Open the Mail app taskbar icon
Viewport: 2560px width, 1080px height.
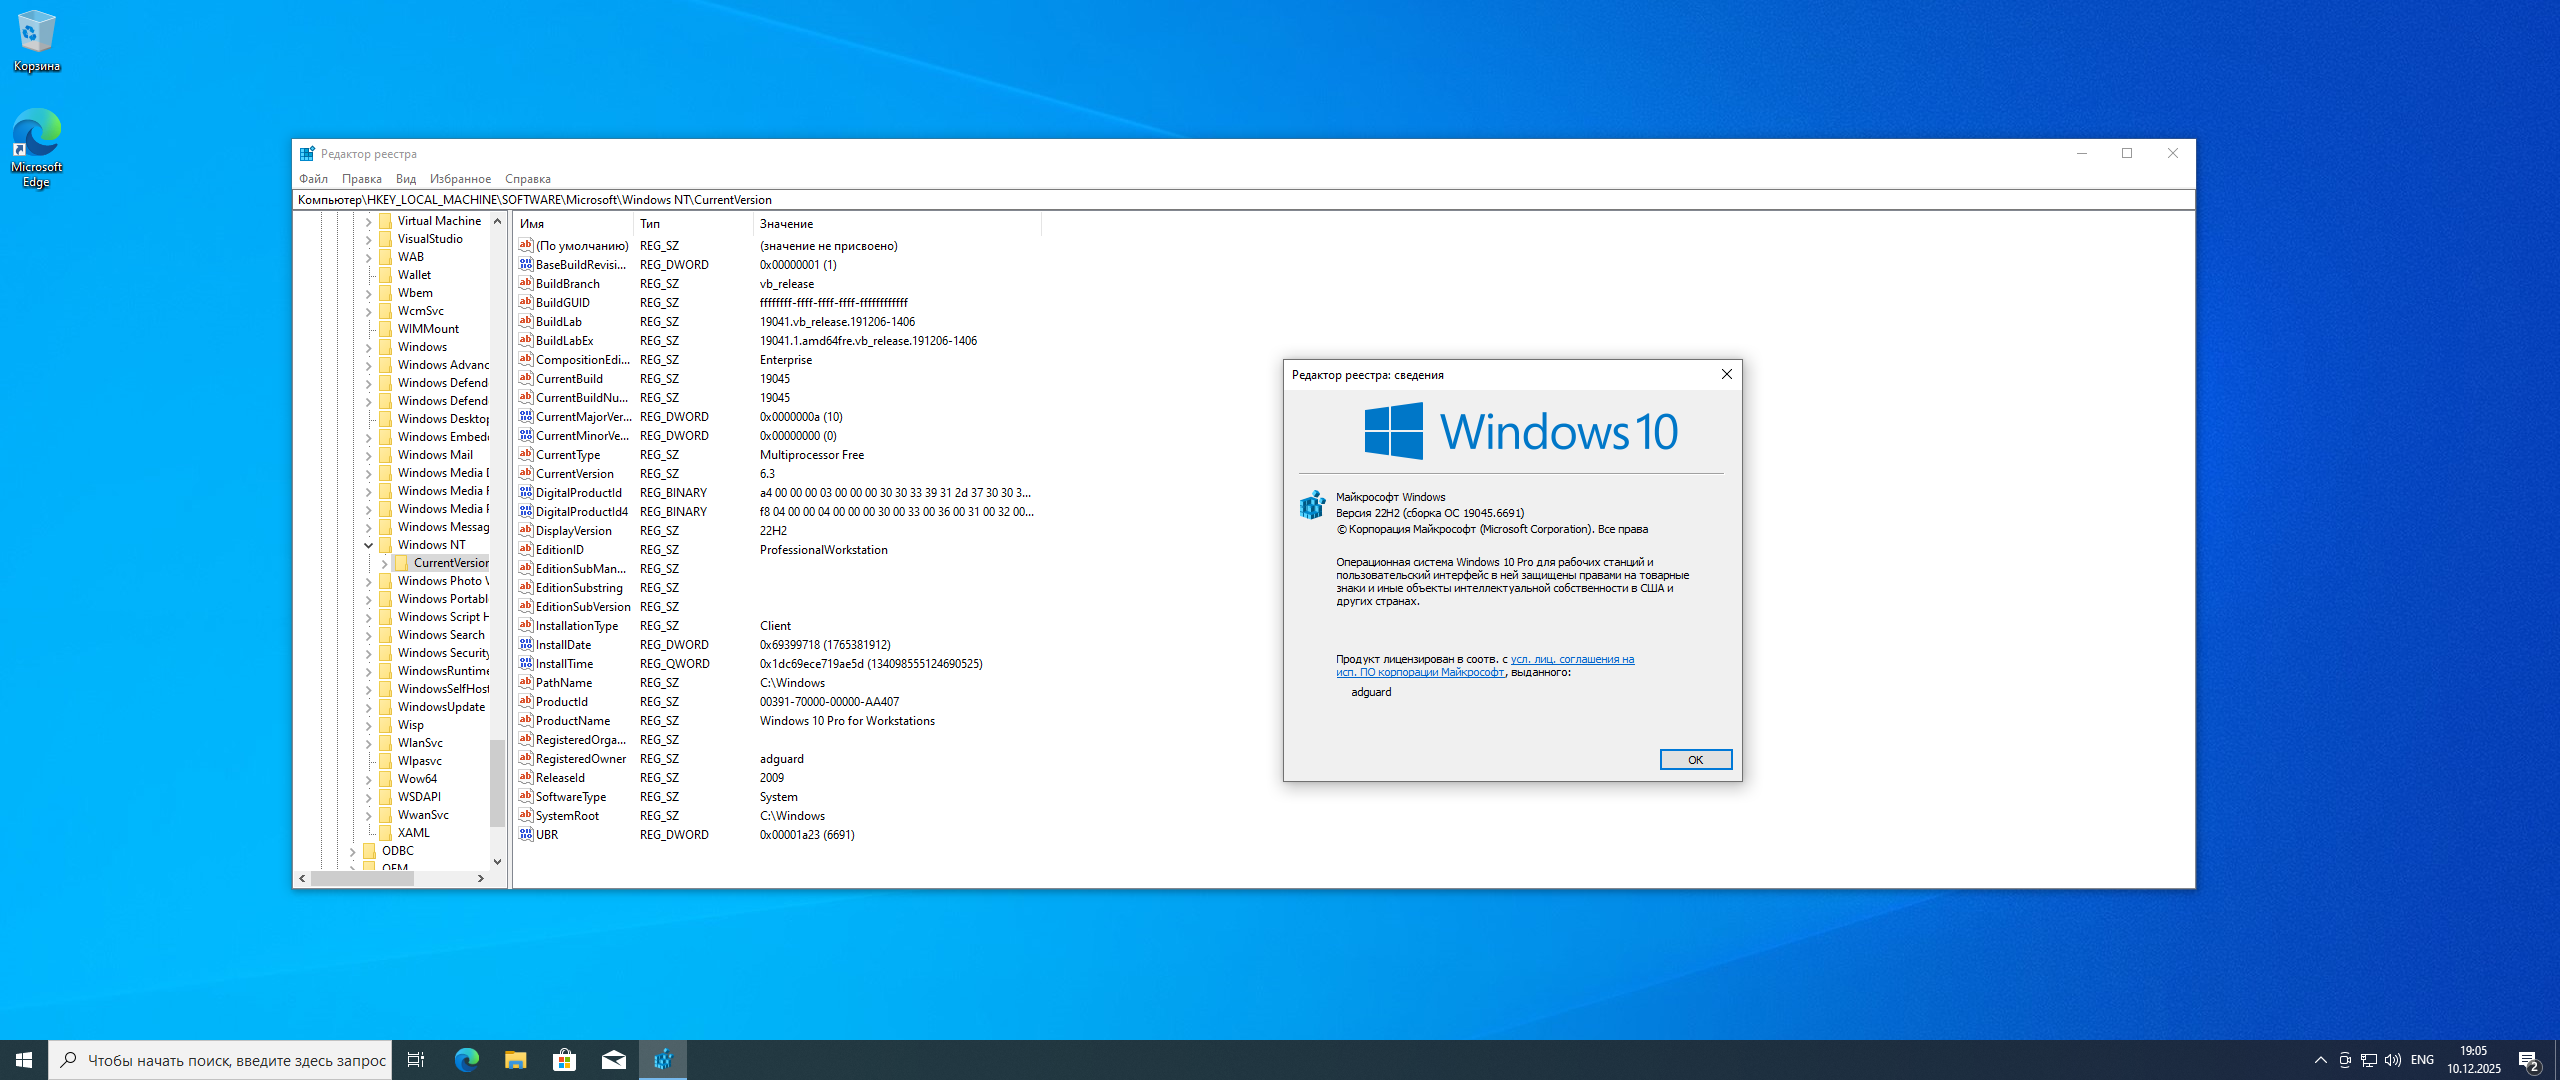tap(614, 1060)
